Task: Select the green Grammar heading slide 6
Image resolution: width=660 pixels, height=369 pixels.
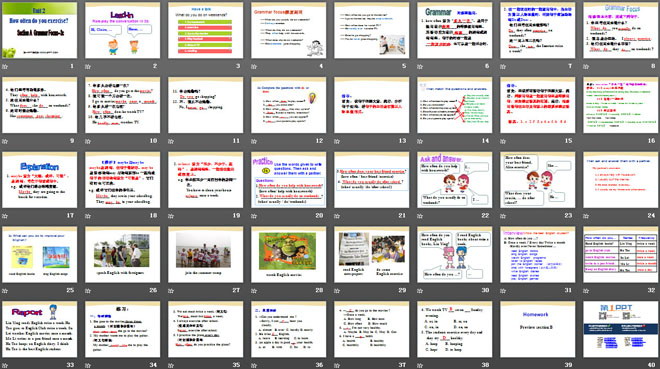Action: pos(455,30)
